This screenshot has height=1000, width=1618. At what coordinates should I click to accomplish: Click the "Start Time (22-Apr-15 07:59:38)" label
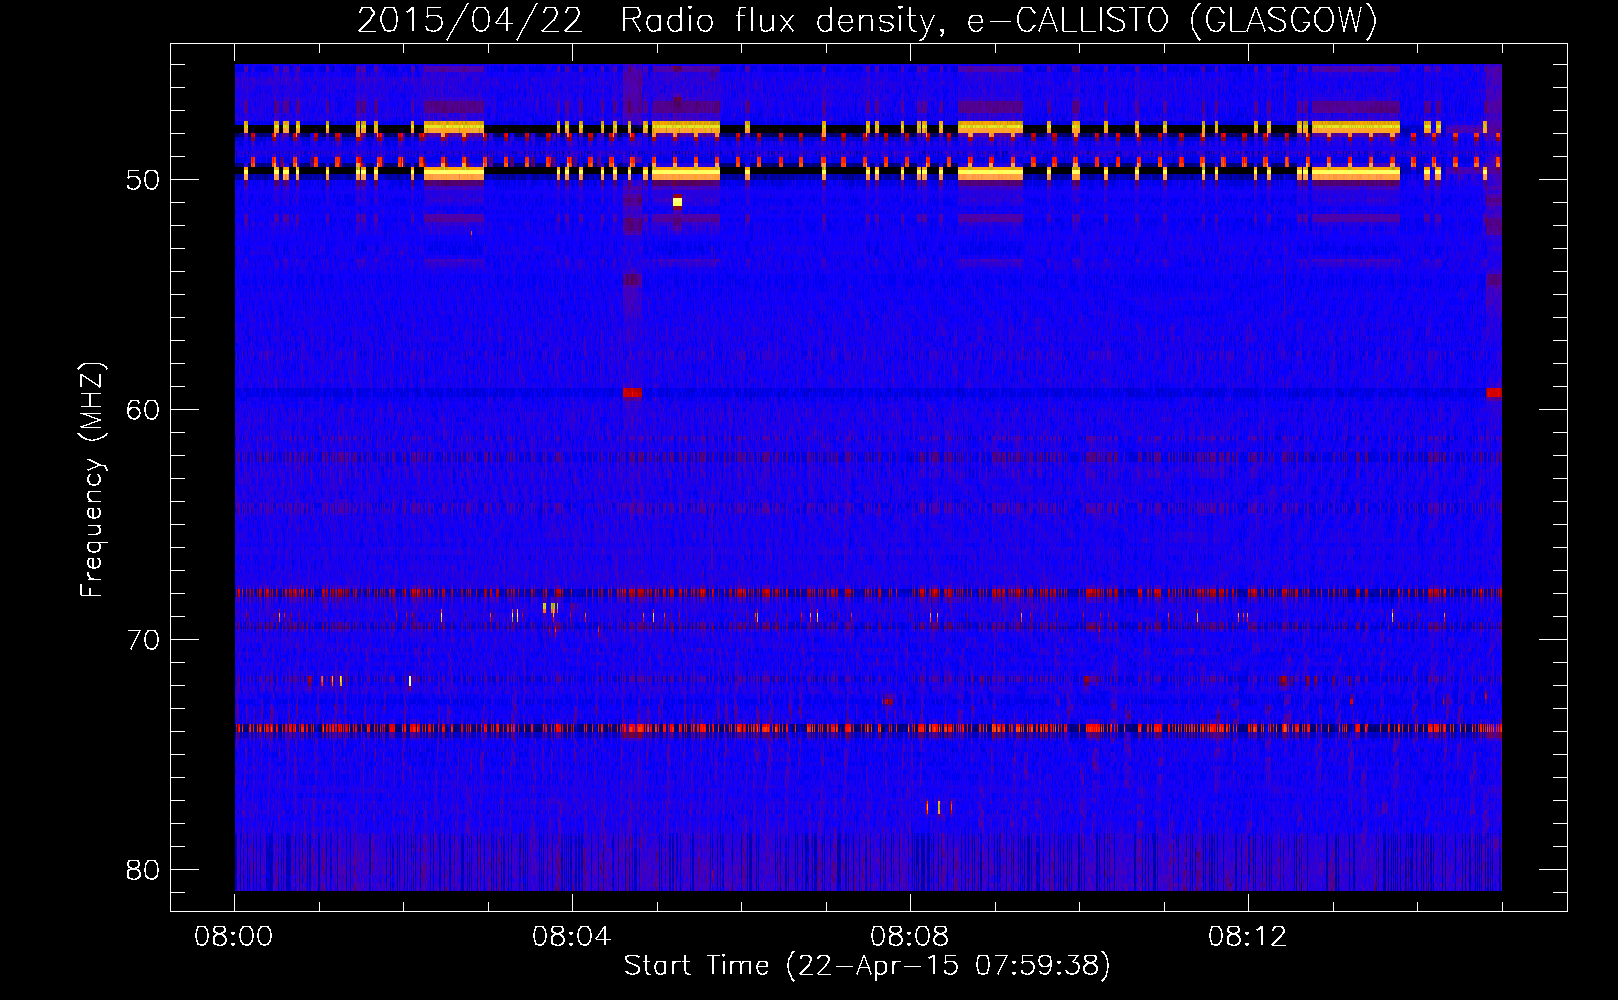867,965
